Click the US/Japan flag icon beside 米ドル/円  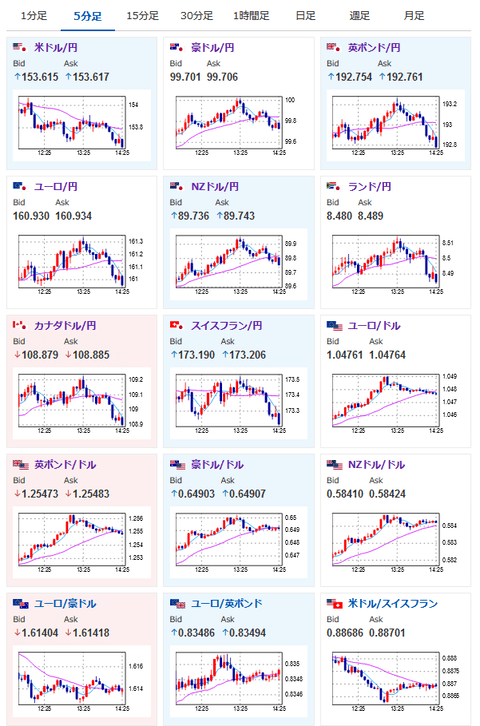[20, 47]
